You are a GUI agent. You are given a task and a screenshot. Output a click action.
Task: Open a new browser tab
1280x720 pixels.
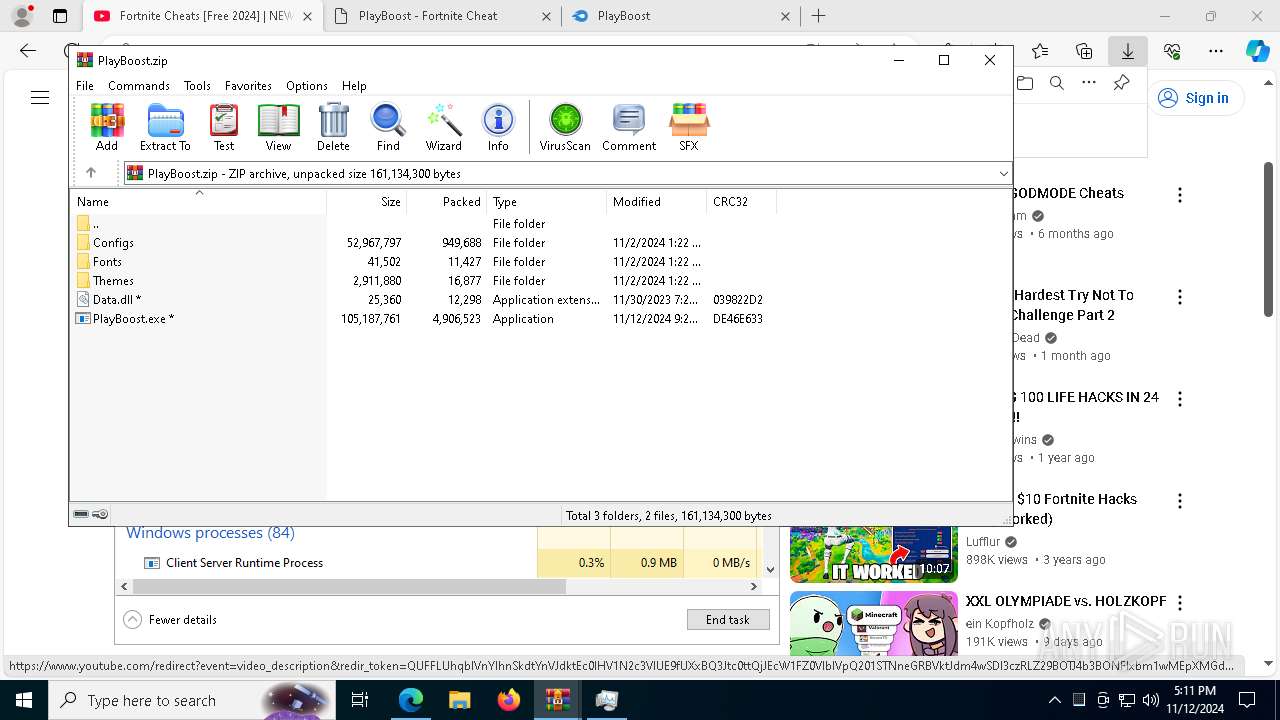818,16
